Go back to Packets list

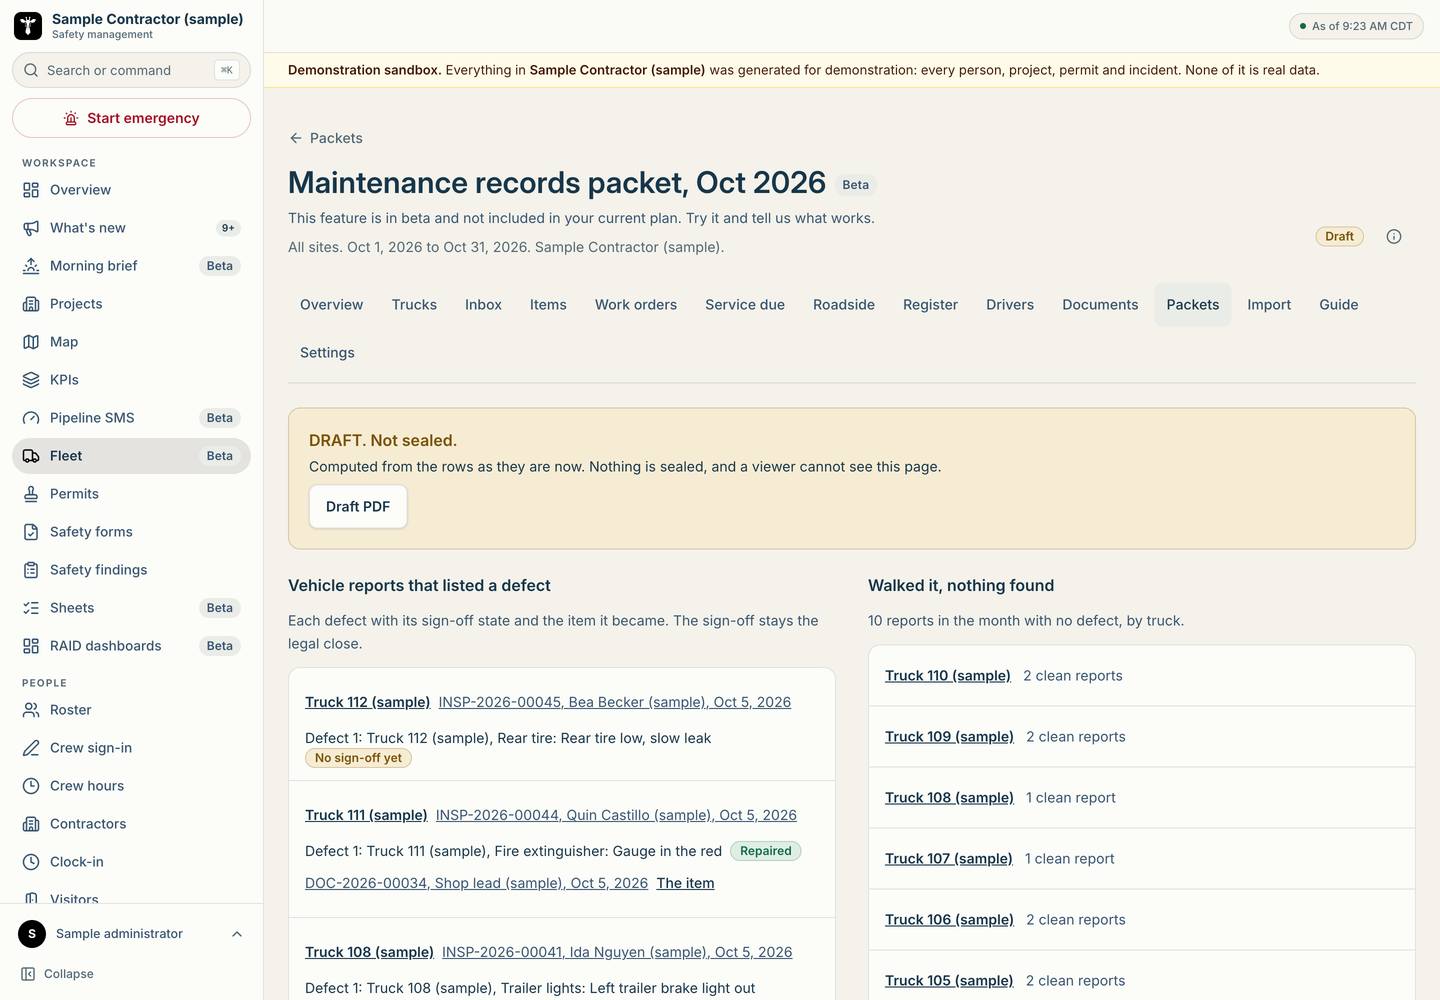pos(326,138)
